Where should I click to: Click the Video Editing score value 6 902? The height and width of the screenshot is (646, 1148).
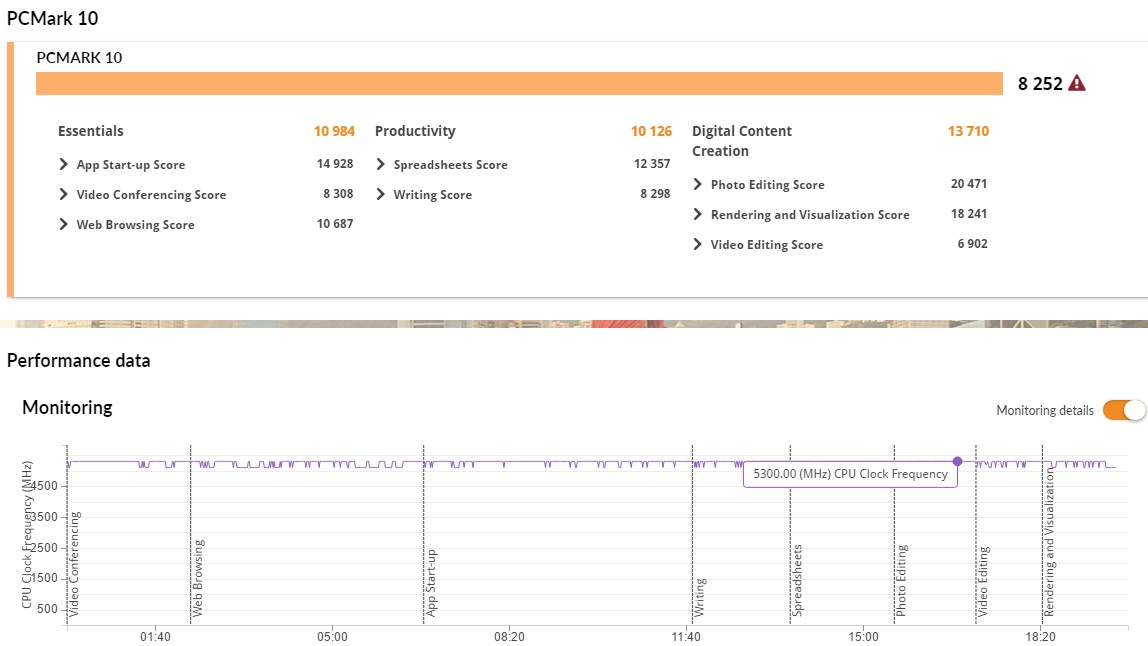[972, 244]
